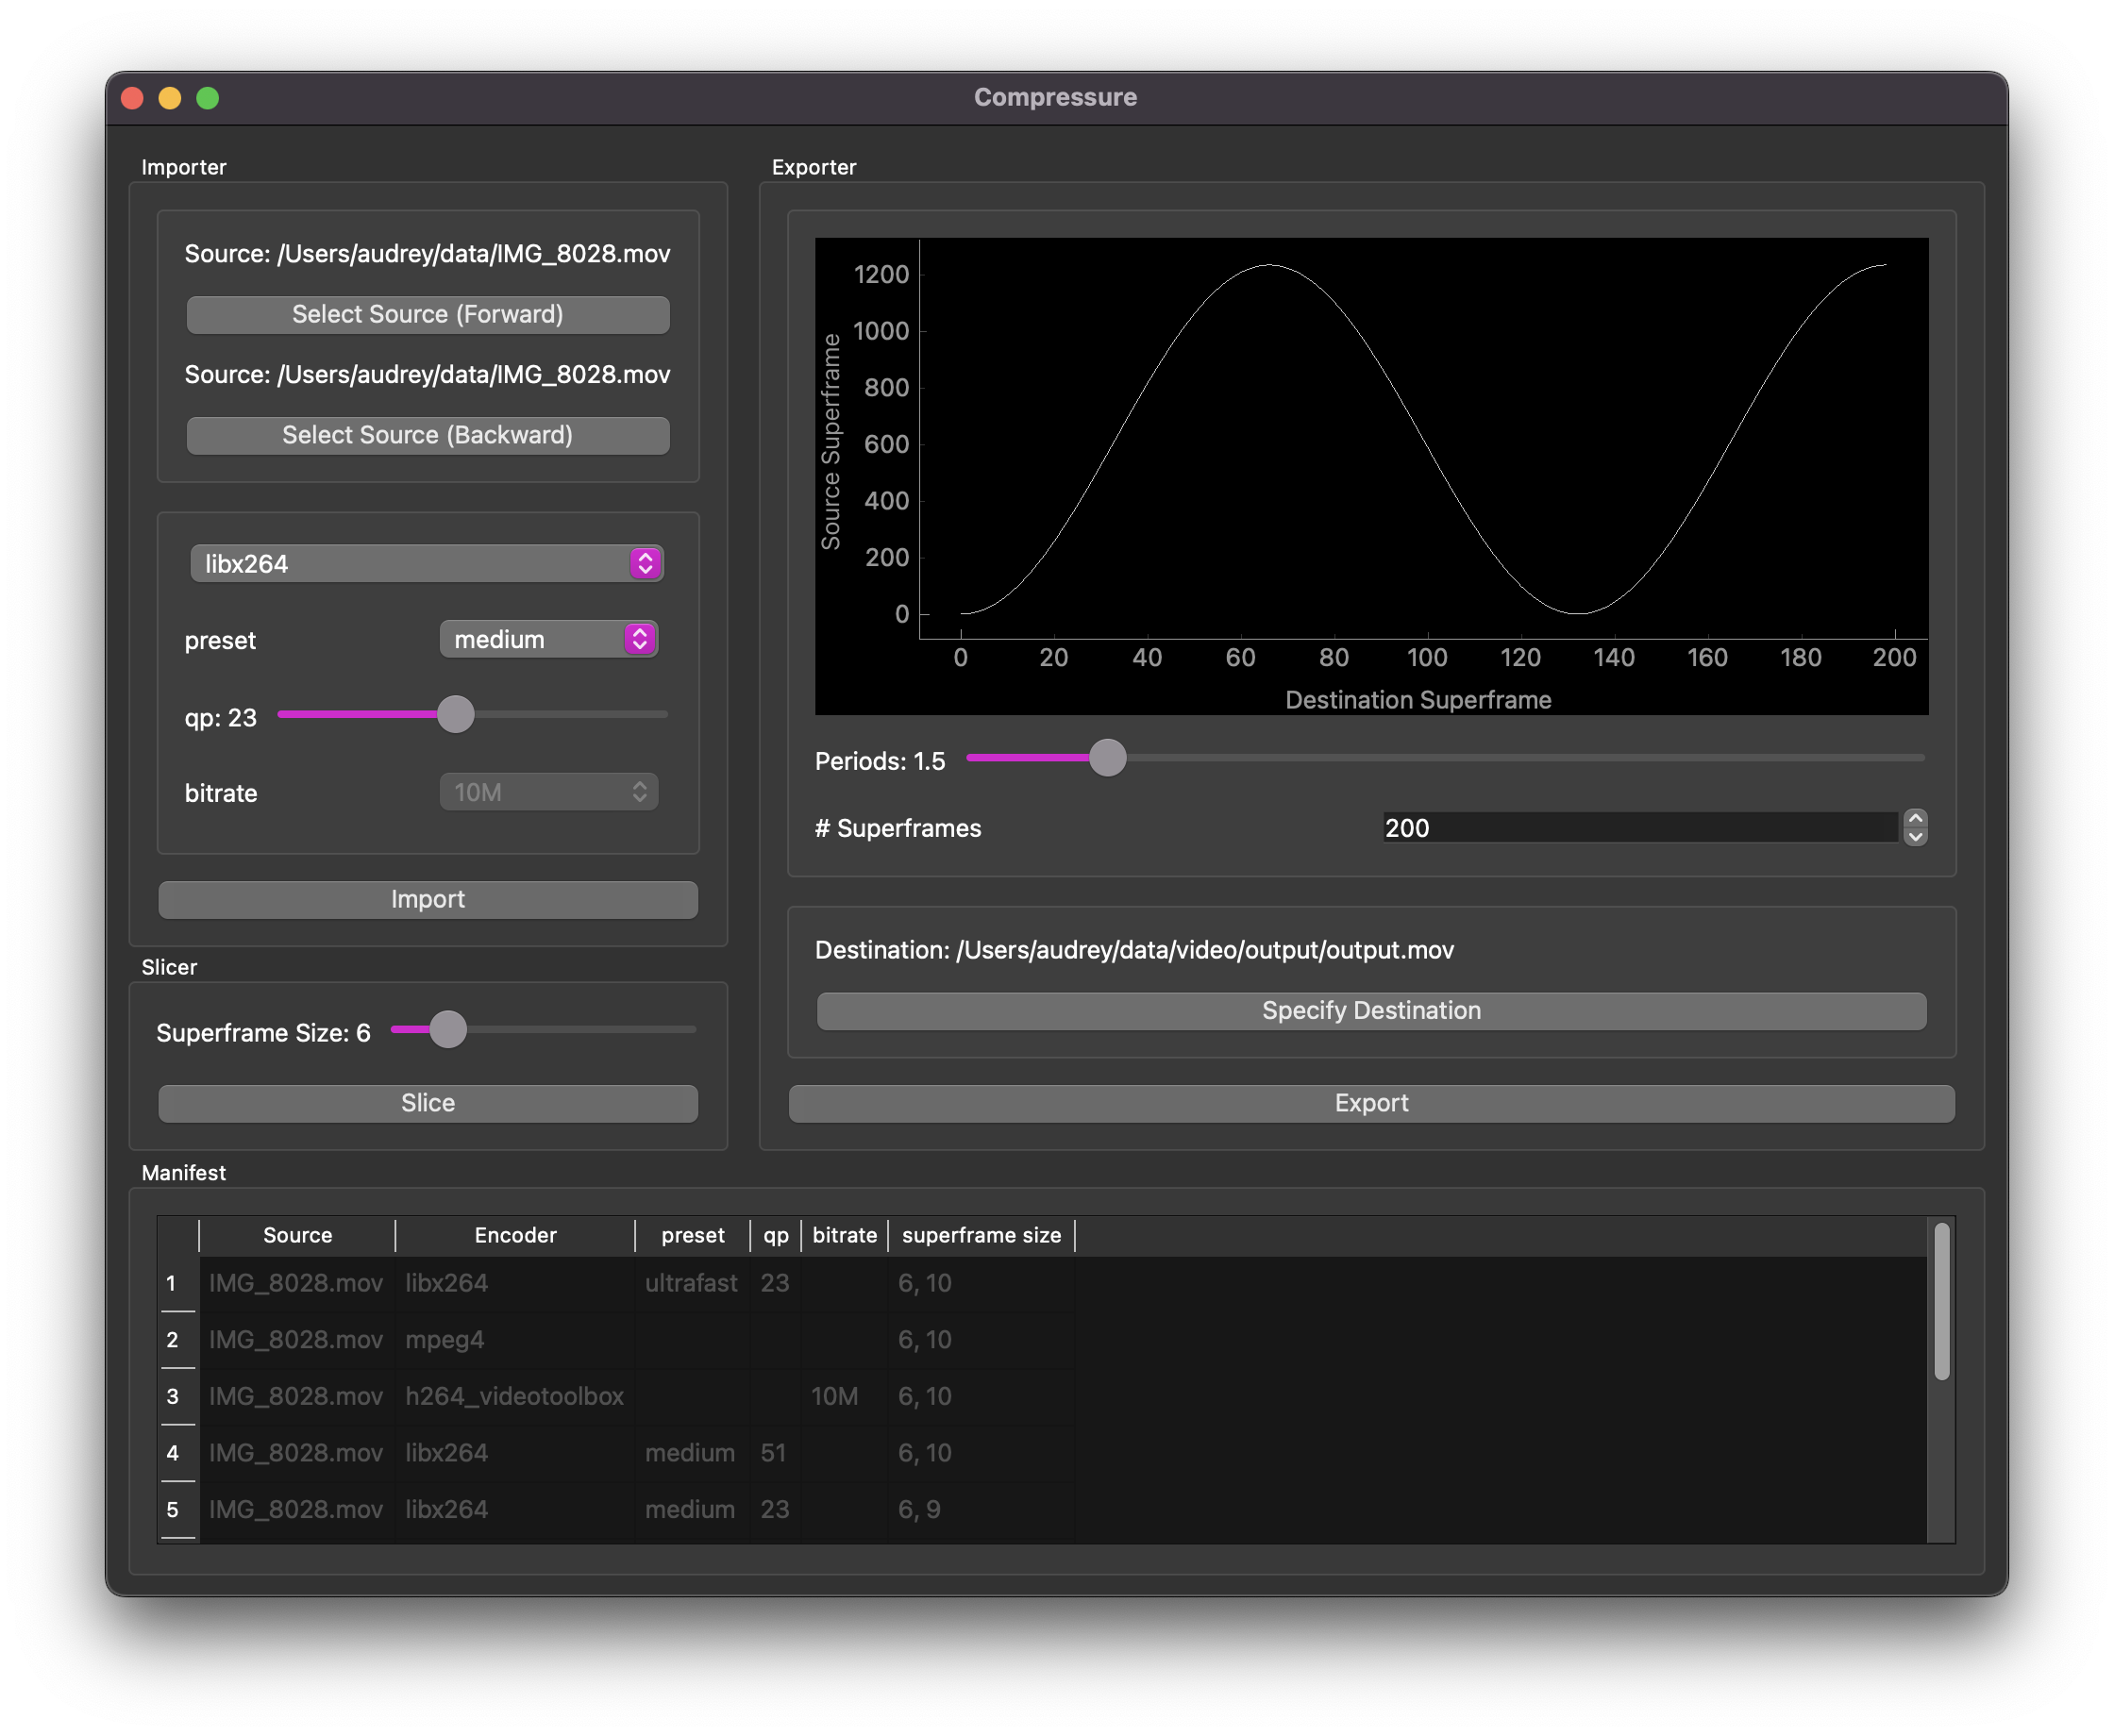The image size is (2114, 1736).
Task: Click the superframe size column header
Action: click(980, 1236)
